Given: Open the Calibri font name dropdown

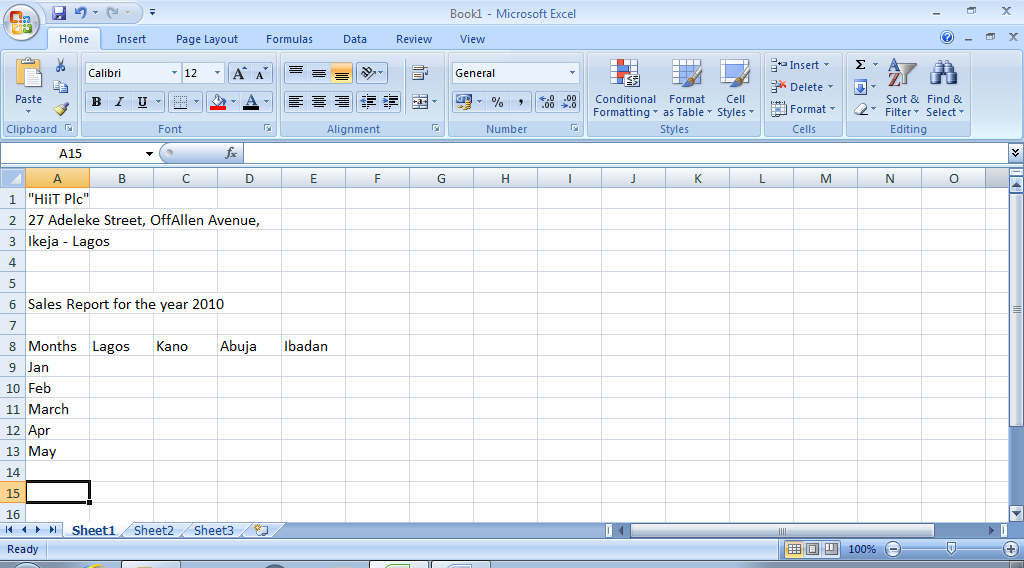Looking at the screenshot, I should click(174, 73).
